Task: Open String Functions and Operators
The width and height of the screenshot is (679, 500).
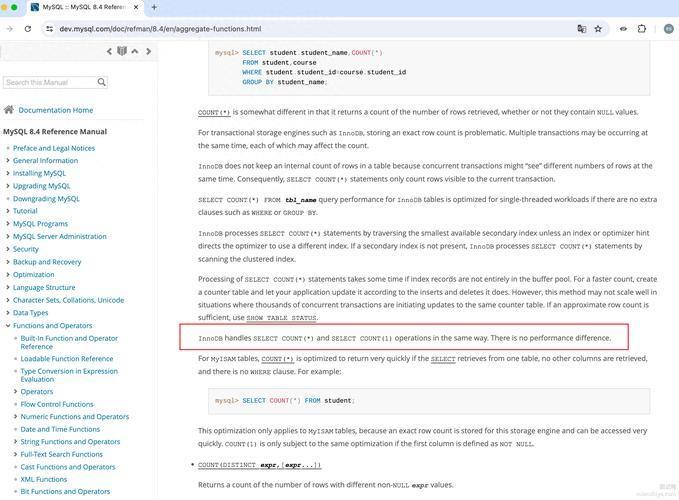Action: (x=70, y=442)
